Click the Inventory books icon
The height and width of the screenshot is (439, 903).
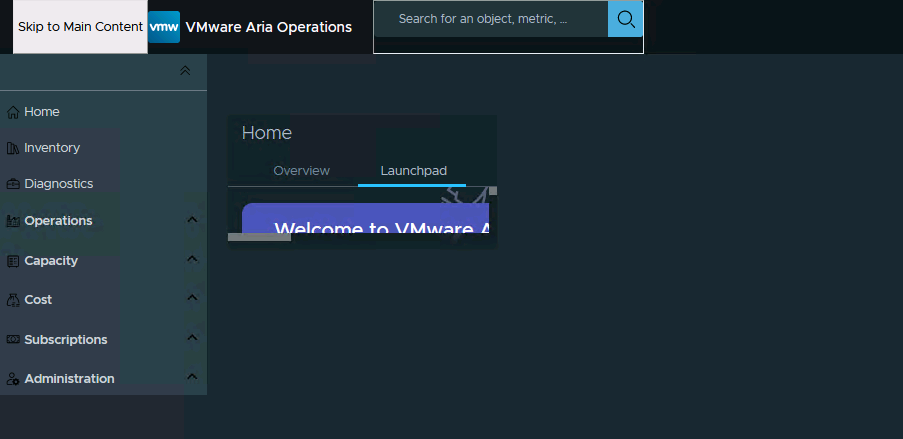click(13, 149)
